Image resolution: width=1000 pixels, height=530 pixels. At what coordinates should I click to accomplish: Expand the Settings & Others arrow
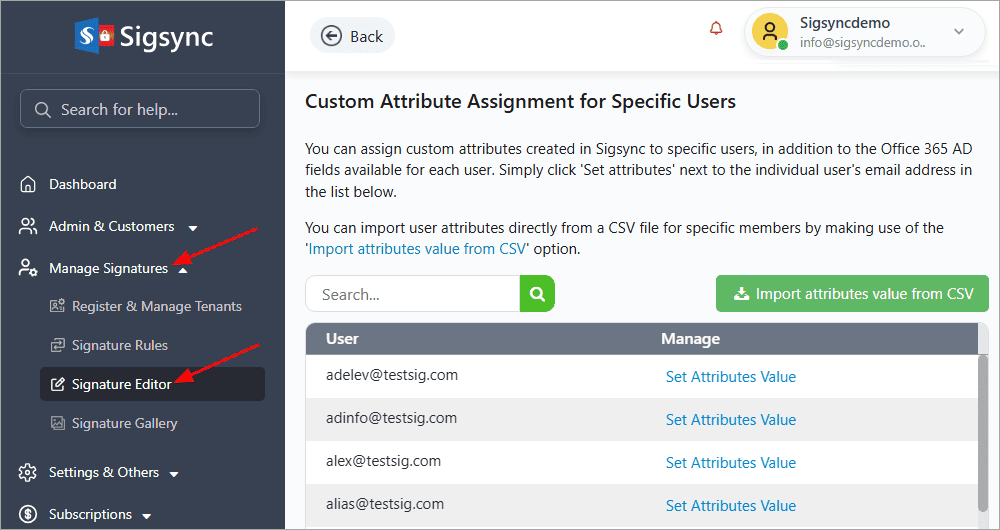point(173,473)
